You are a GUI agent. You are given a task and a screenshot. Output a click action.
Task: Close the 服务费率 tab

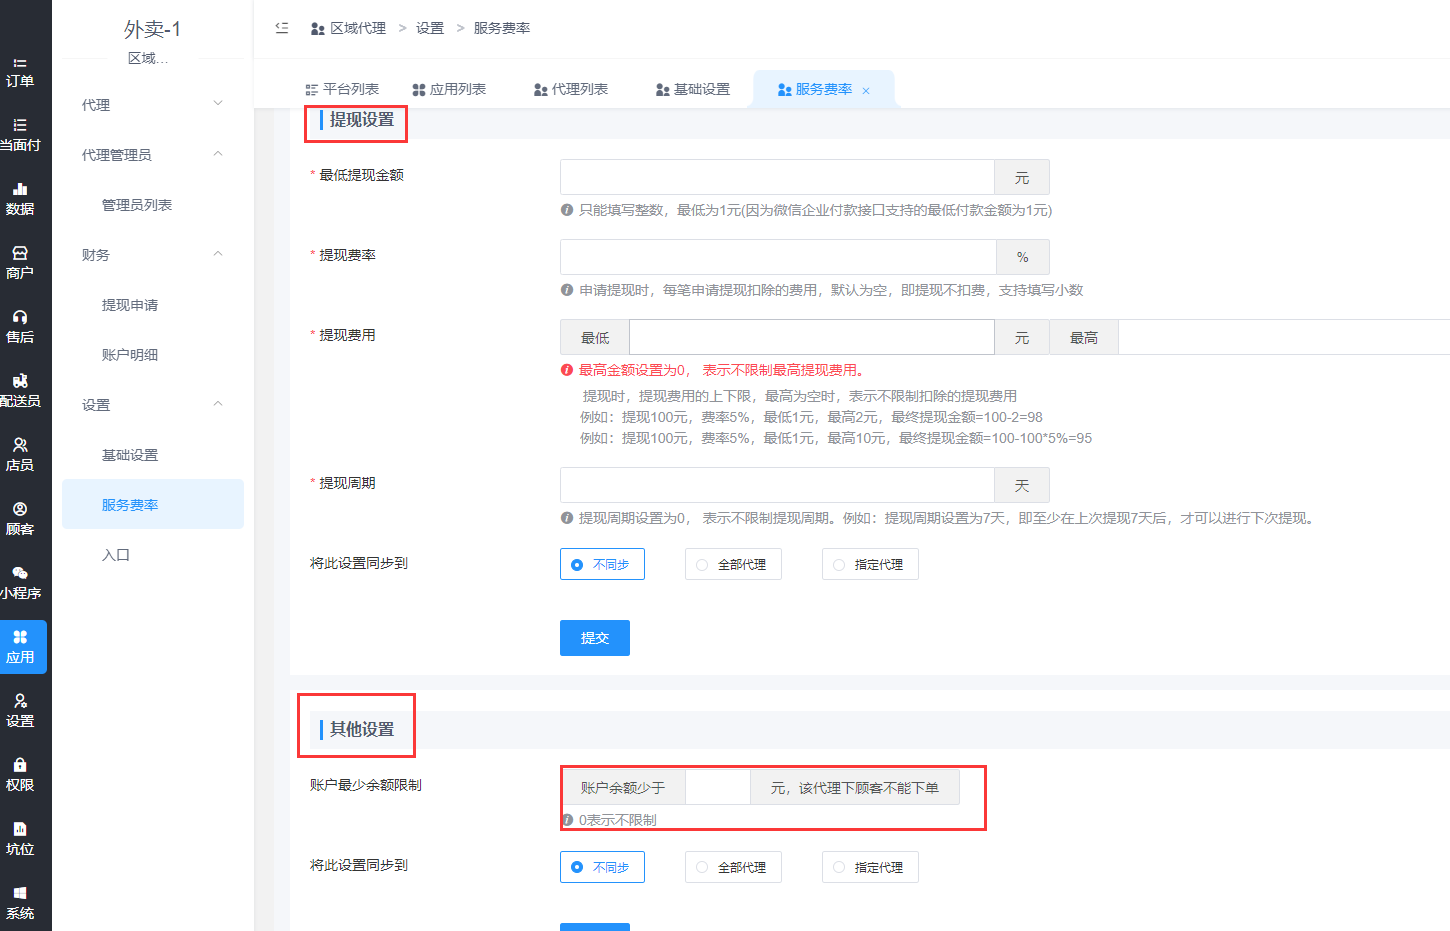pyautogui.click(x=866, y=91)
